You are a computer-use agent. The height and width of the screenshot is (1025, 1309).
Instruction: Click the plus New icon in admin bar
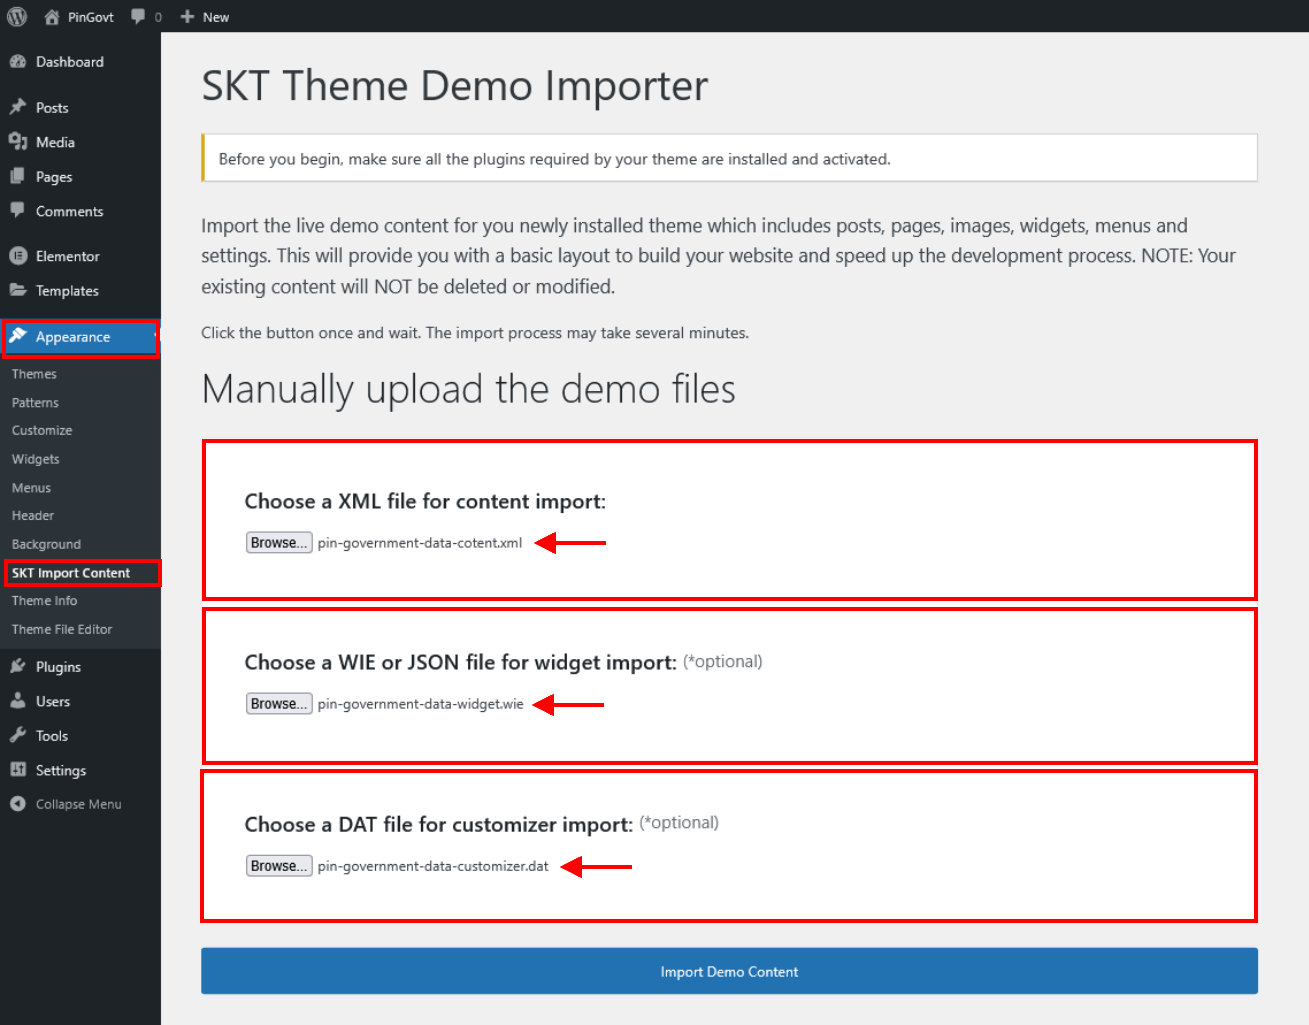click(x=187, y=17)
